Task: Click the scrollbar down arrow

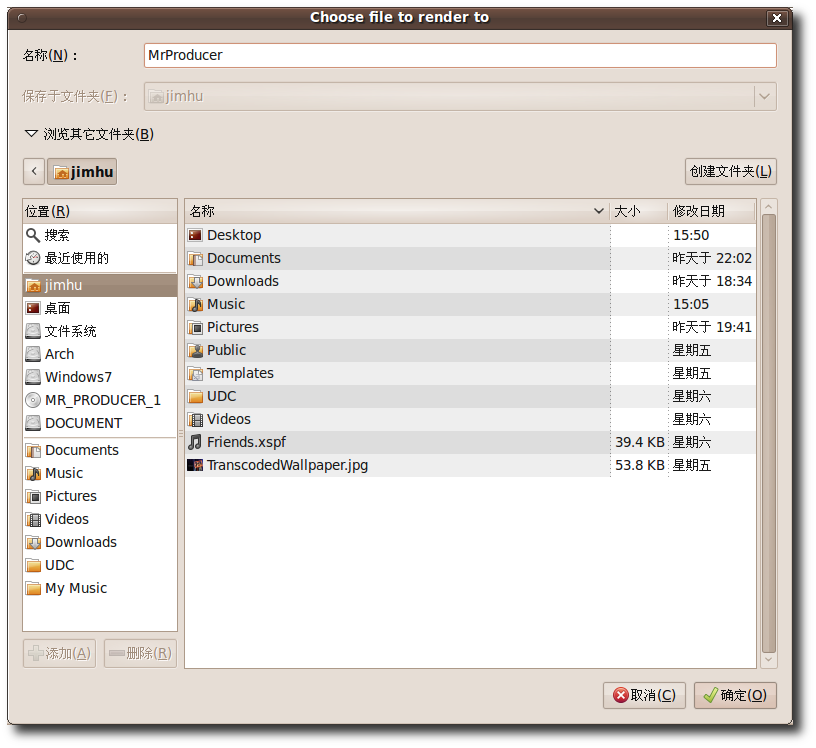Action: pos(769,660)
